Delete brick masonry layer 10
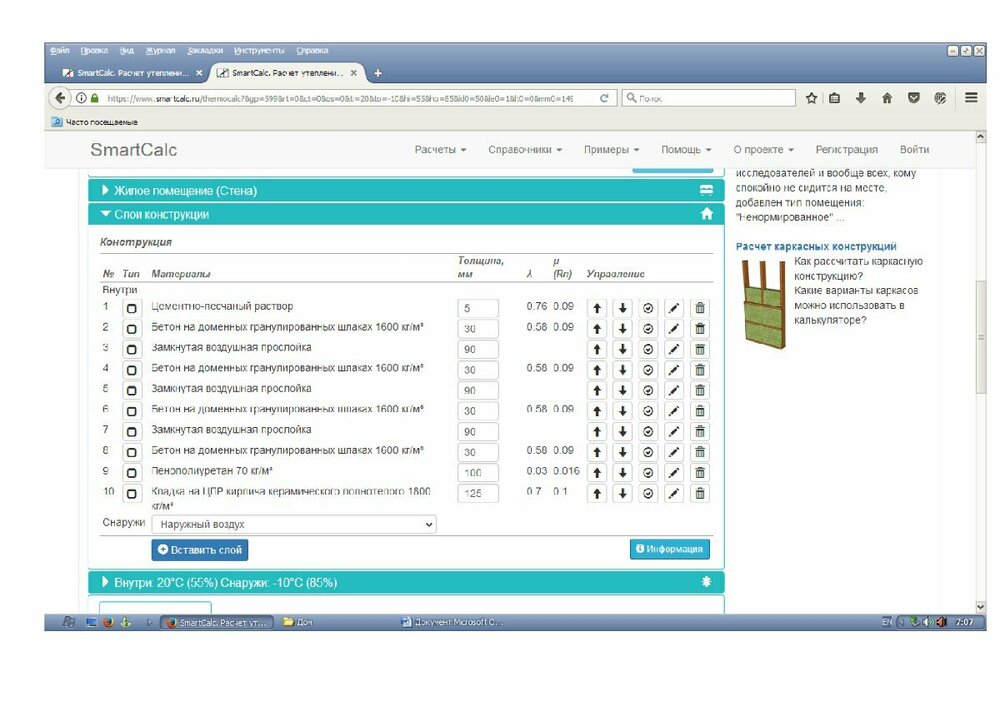1000x706 pixels. [x=700, y=494]
